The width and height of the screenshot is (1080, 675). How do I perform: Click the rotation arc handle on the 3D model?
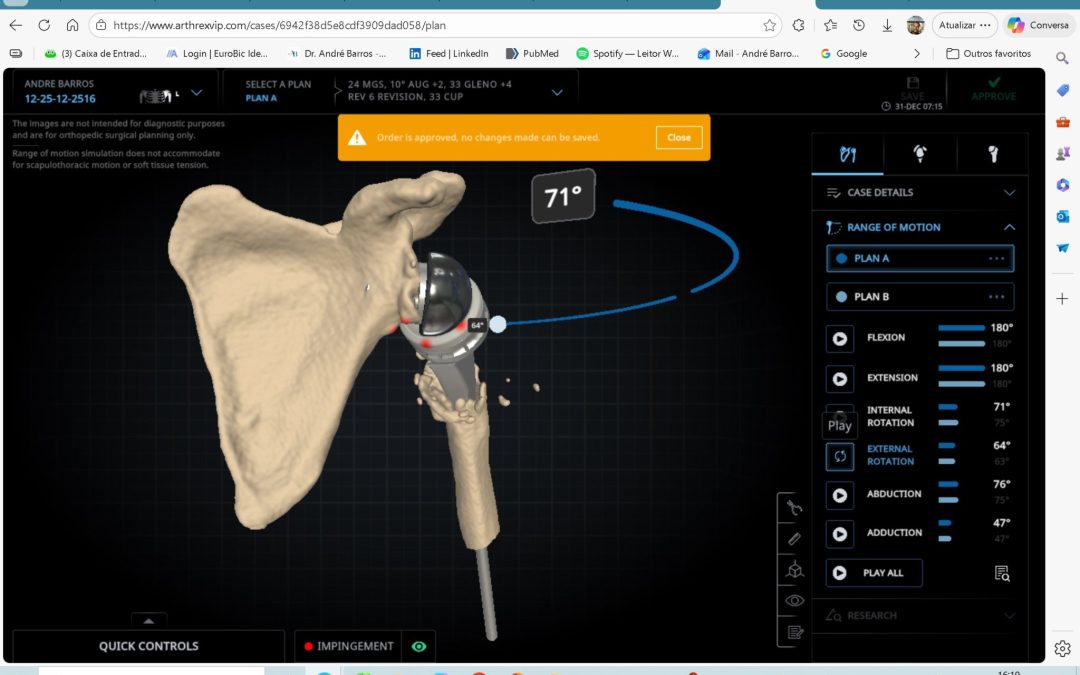pyautogui.click(x=498, y=324)
